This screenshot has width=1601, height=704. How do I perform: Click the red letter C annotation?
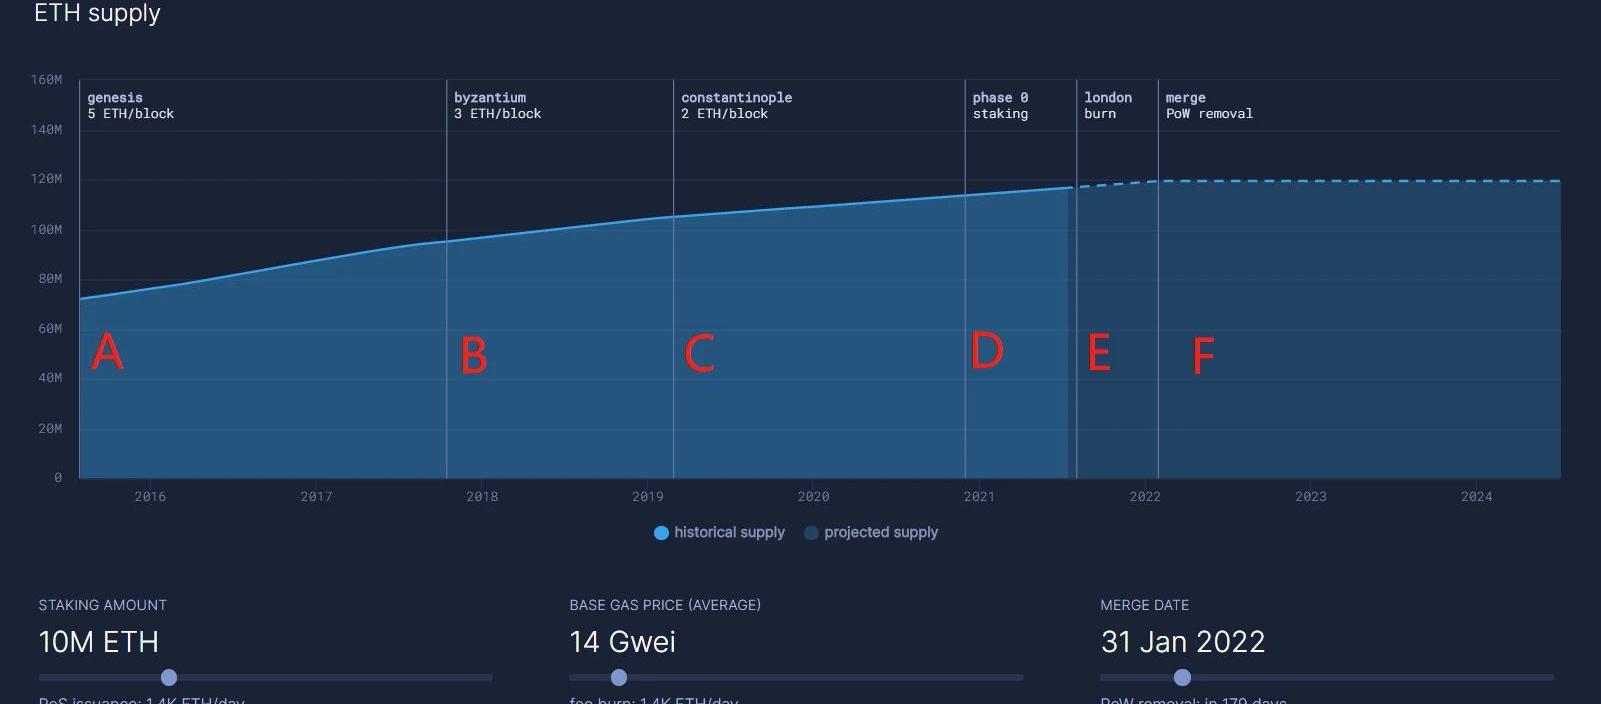(699, 353)
